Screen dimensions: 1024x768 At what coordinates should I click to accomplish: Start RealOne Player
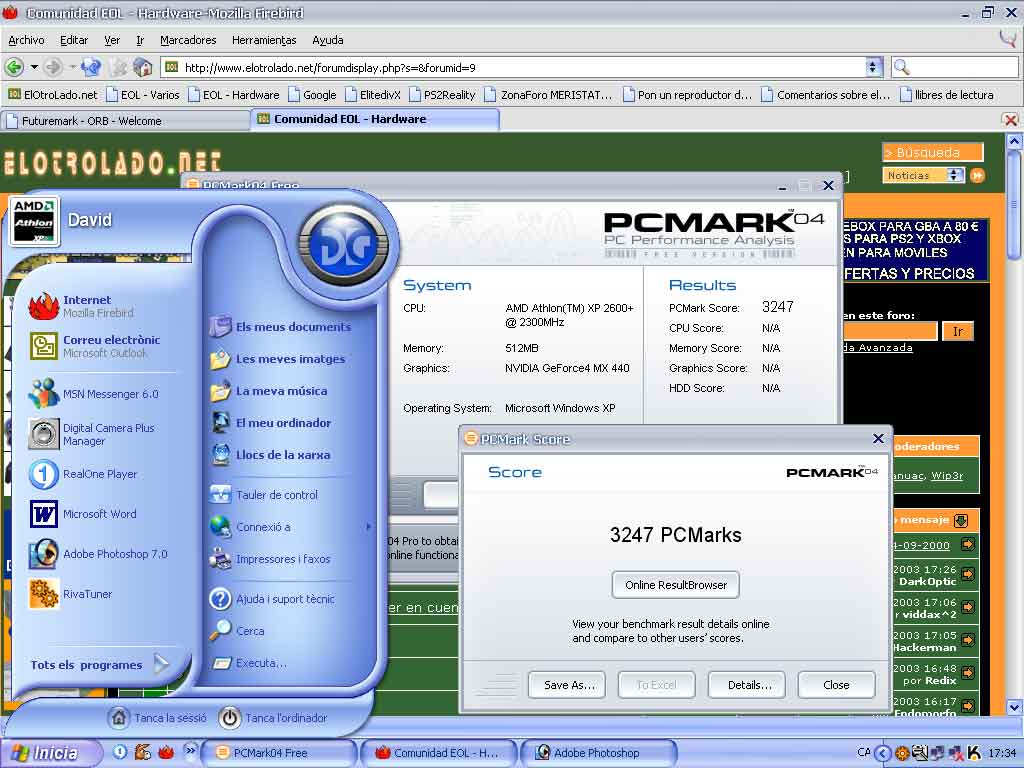(x=99, y=474)
